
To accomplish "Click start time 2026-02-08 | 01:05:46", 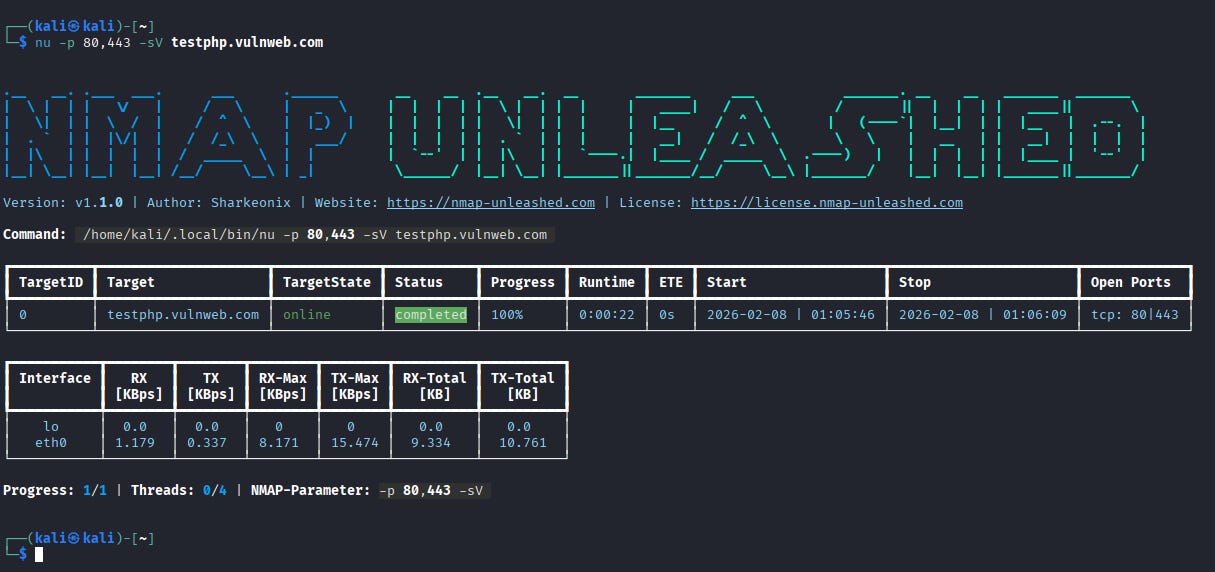I will 791,314.
